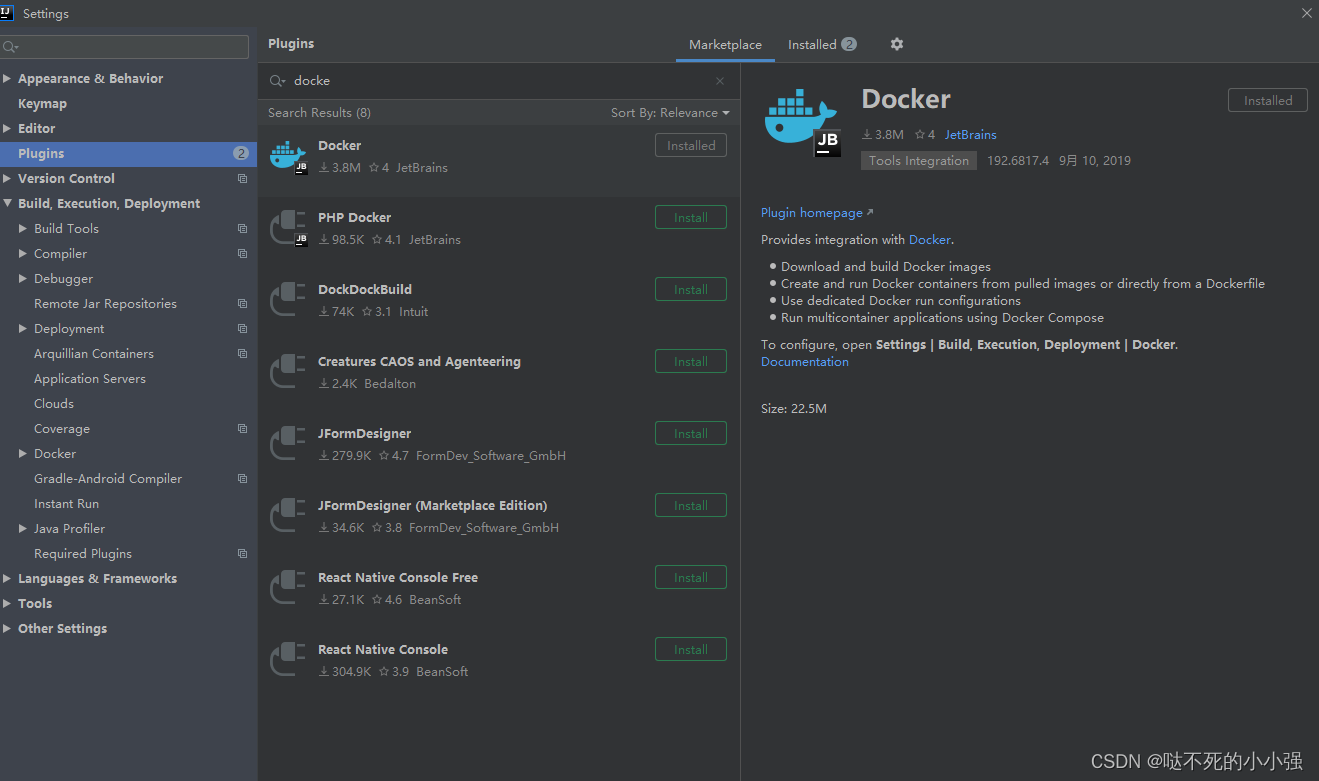Click the React Native Console Free plugin icon

288,589
